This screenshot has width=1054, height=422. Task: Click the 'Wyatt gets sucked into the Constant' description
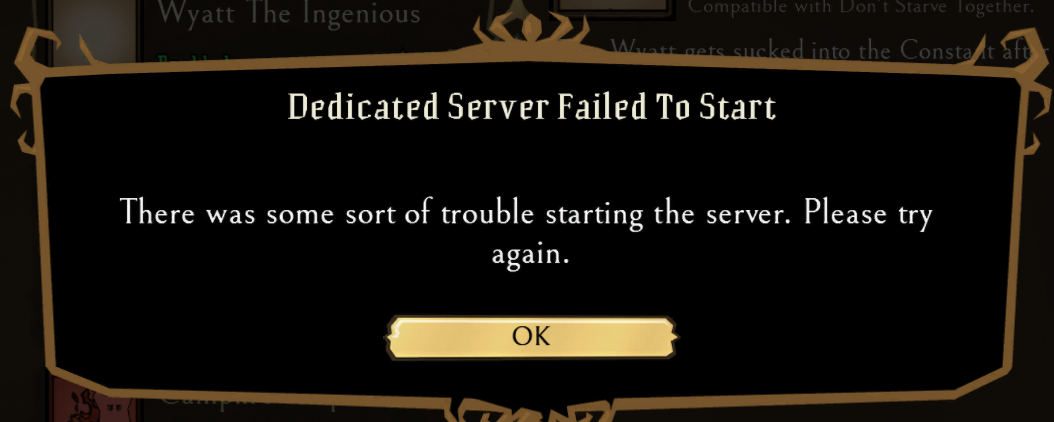[830, 50]
